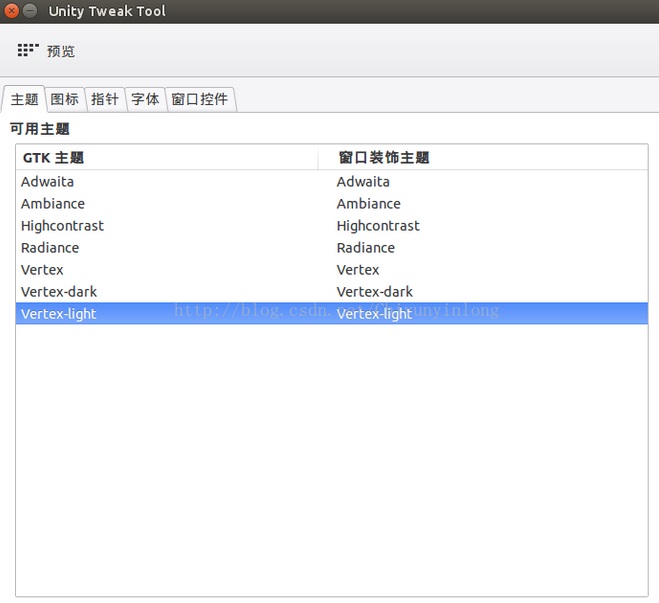Choose Radiance under window decoration themes
659x603 pixels.
(366, 248)
